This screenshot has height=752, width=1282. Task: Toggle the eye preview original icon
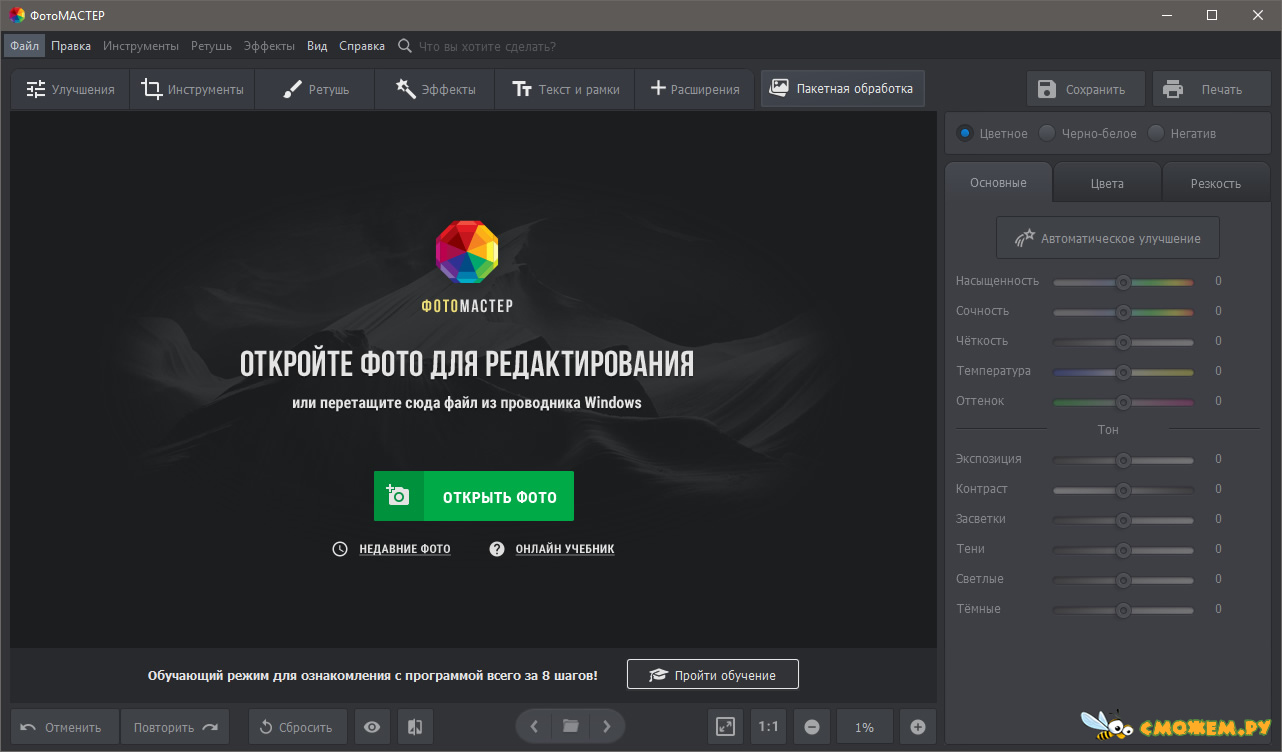(x=372, y=727)
